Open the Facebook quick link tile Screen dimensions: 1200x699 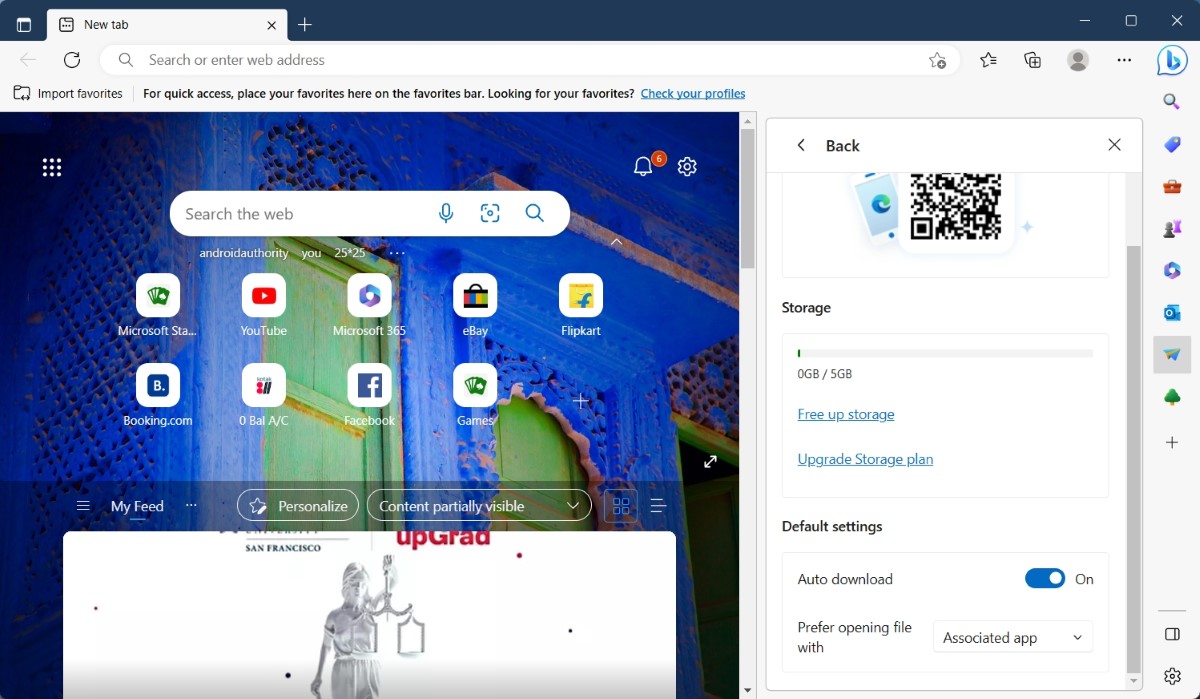pyautogui.click(x=370, y=395)
